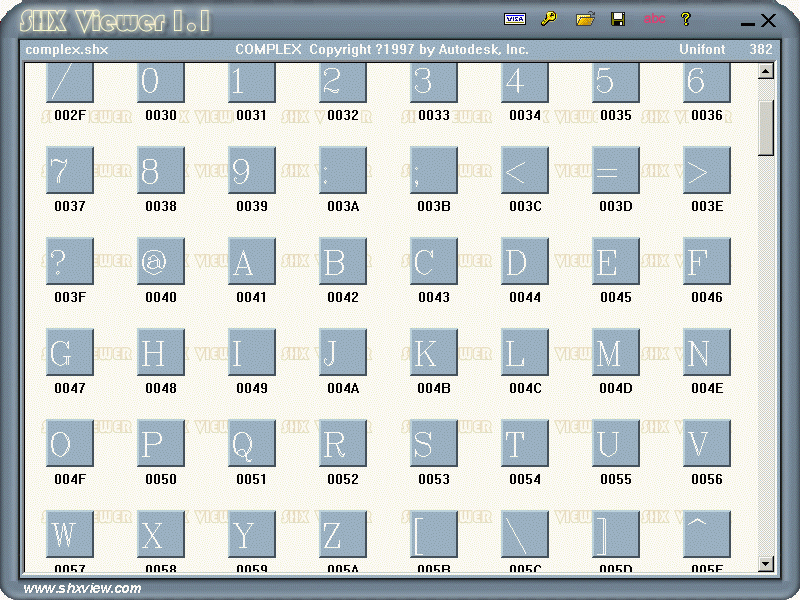Open the abc text preview tool
This screenshot has height=600, width=800.
[x=655, y=18]
